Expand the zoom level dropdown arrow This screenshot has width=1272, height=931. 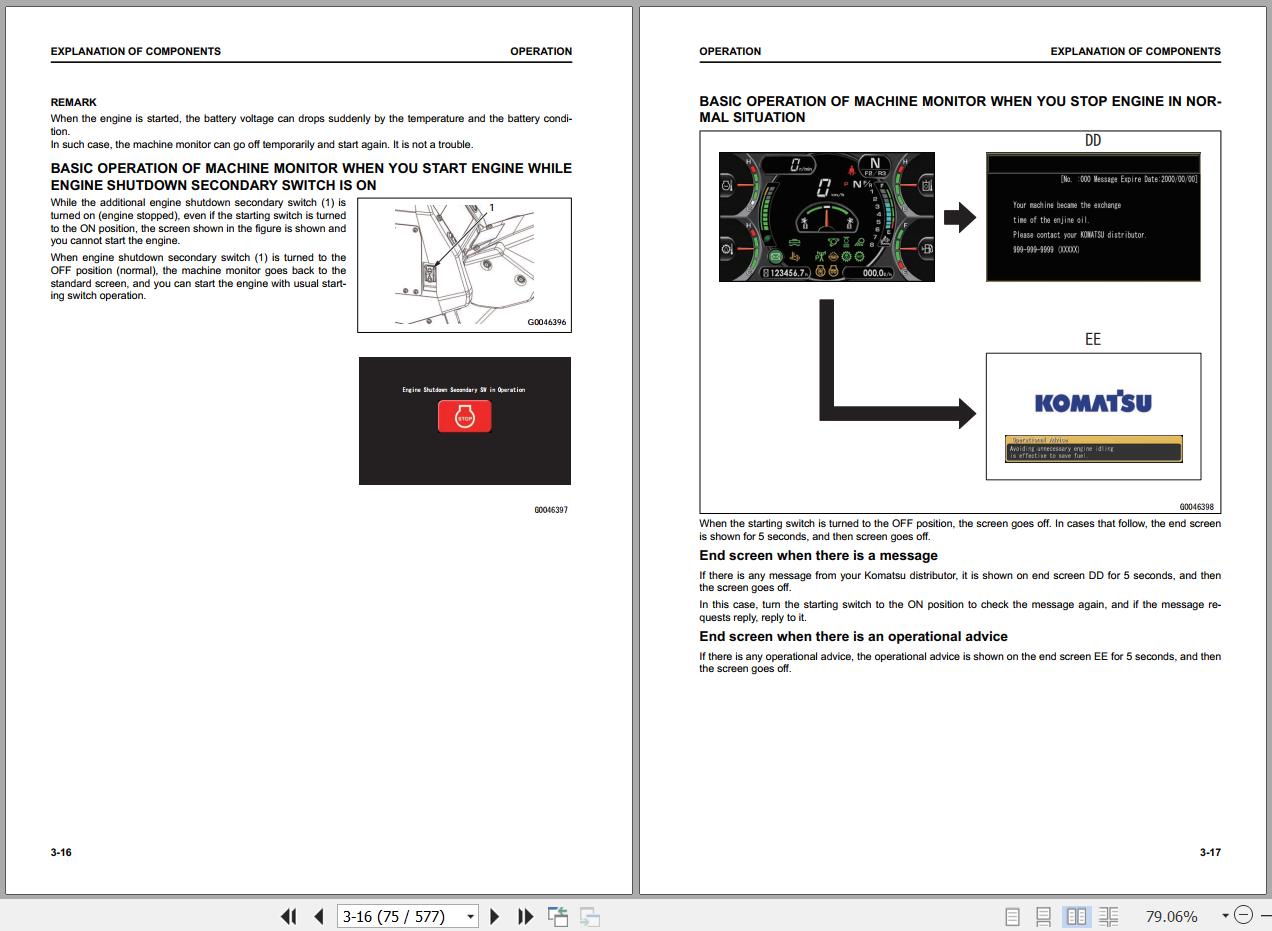(1224, 916)
